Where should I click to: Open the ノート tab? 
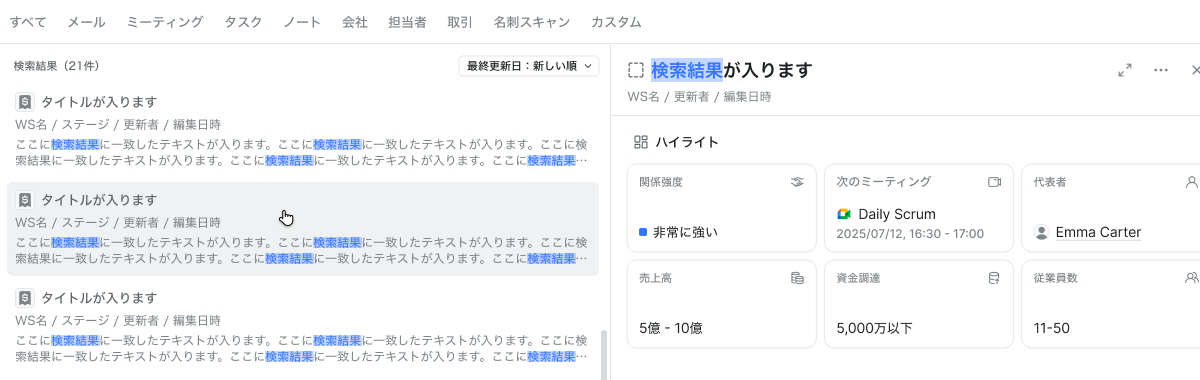pos(302,22)
